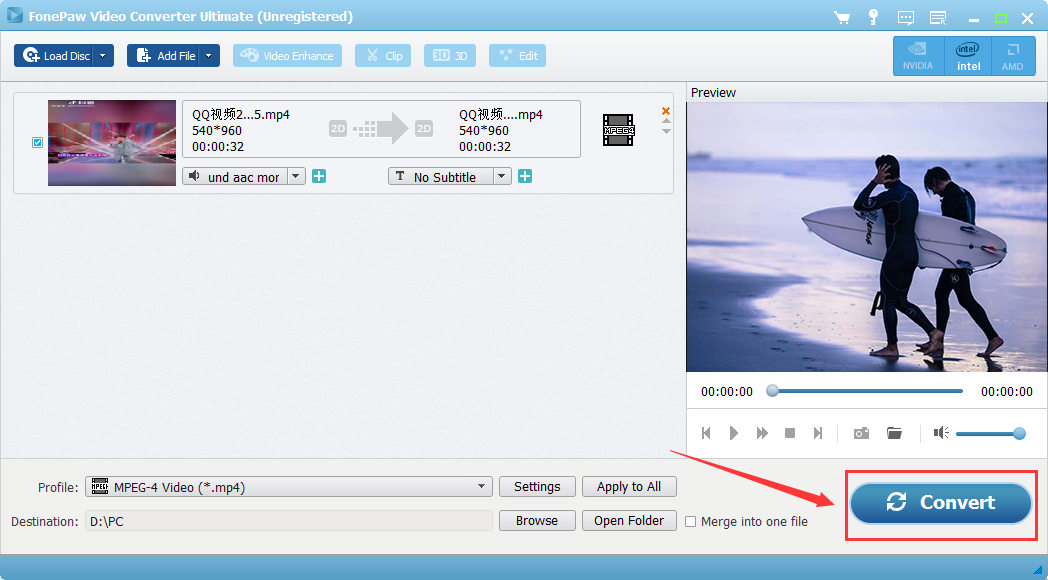Toggle NVIDIA acceleration option
Image resolution: width=1048 pixels, height=580 pixels.
point(918,56)
